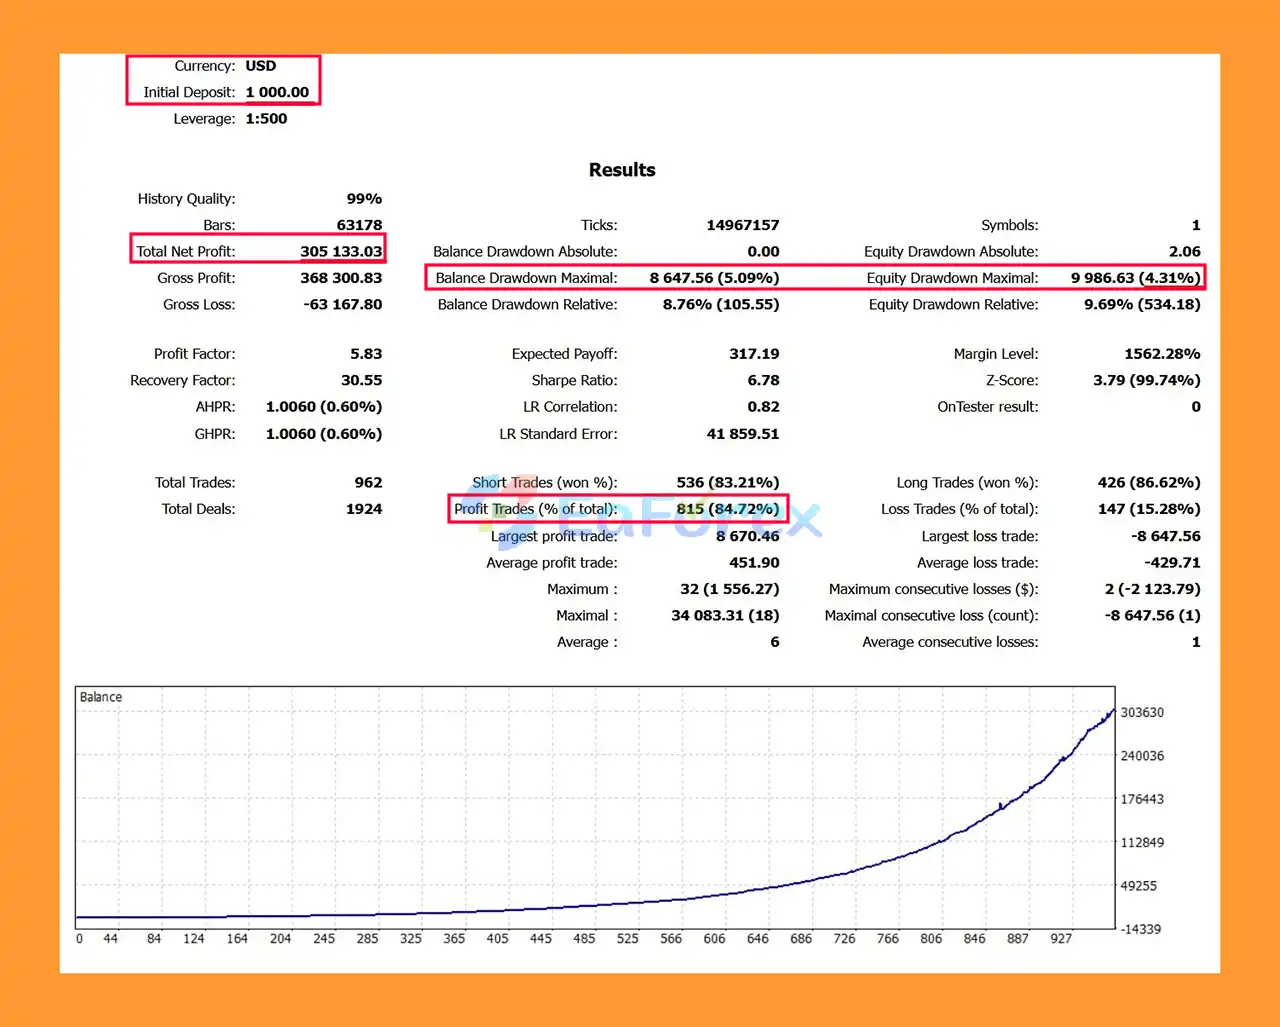
Task: Click the Results heading
Action: (x=622, y=170)
